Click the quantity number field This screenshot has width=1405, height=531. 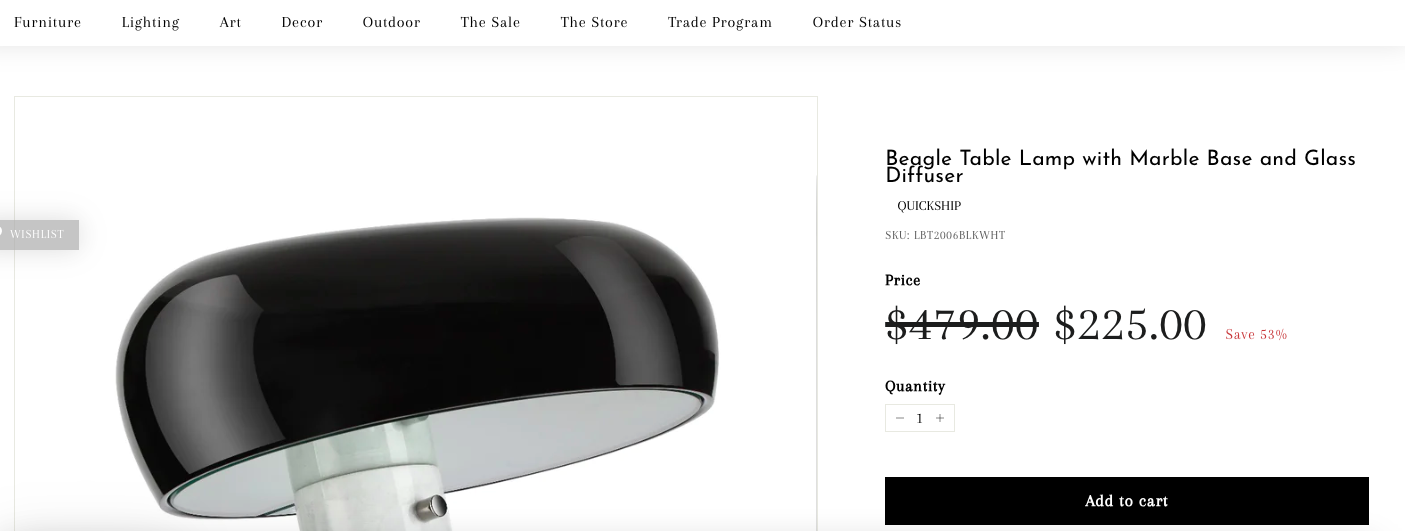tap(920, 418)
